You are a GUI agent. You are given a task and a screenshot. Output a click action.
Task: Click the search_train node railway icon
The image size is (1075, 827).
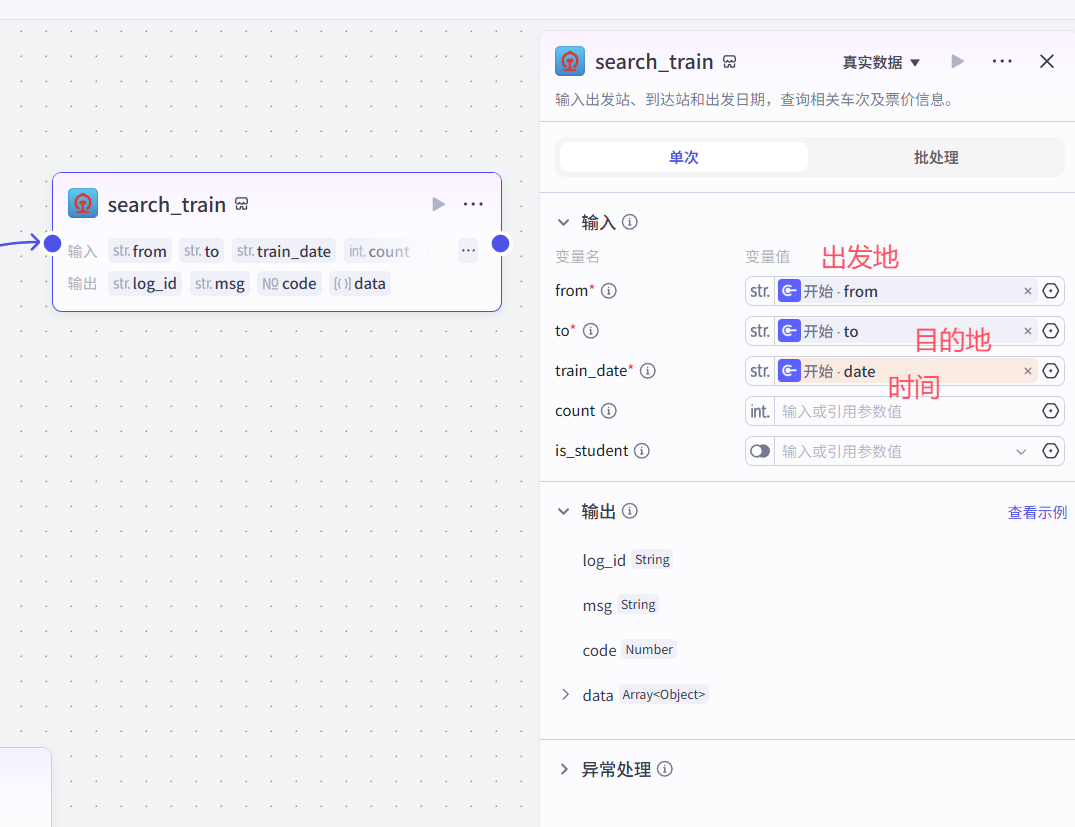pos(83,204)
